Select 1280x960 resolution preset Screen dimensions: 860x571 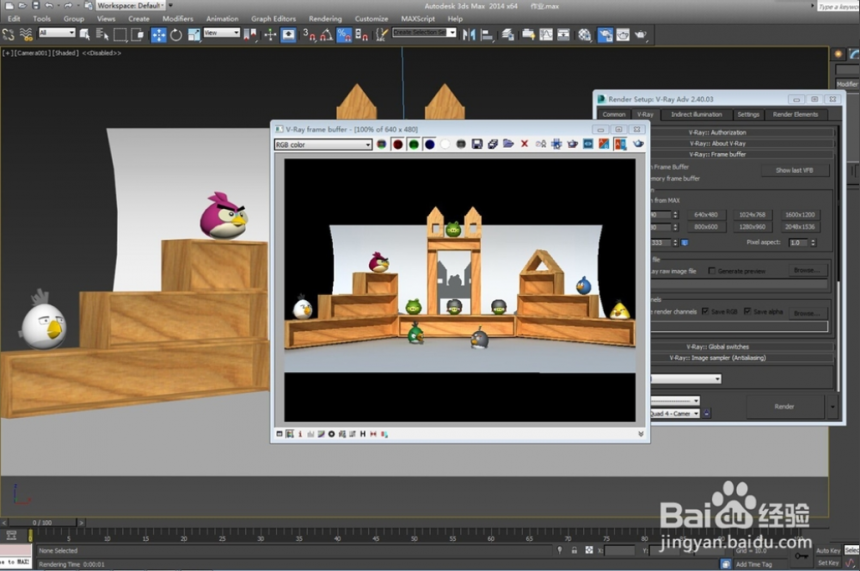(752, 227)
